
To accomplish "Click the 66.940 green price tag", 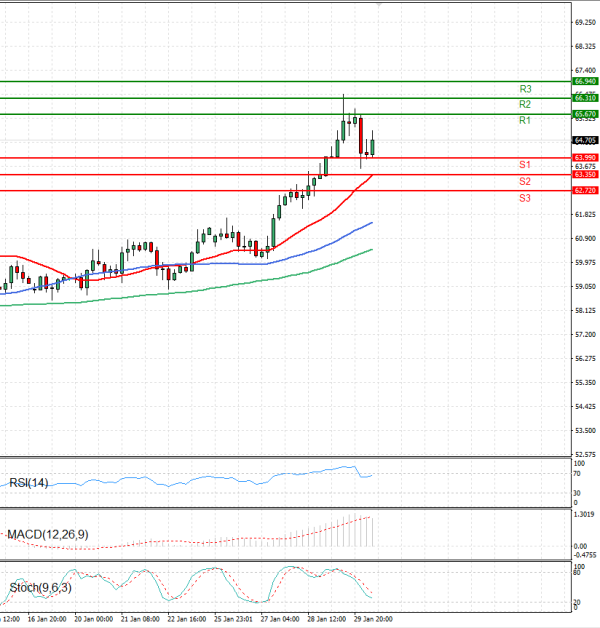I will [x=585, y=81].
